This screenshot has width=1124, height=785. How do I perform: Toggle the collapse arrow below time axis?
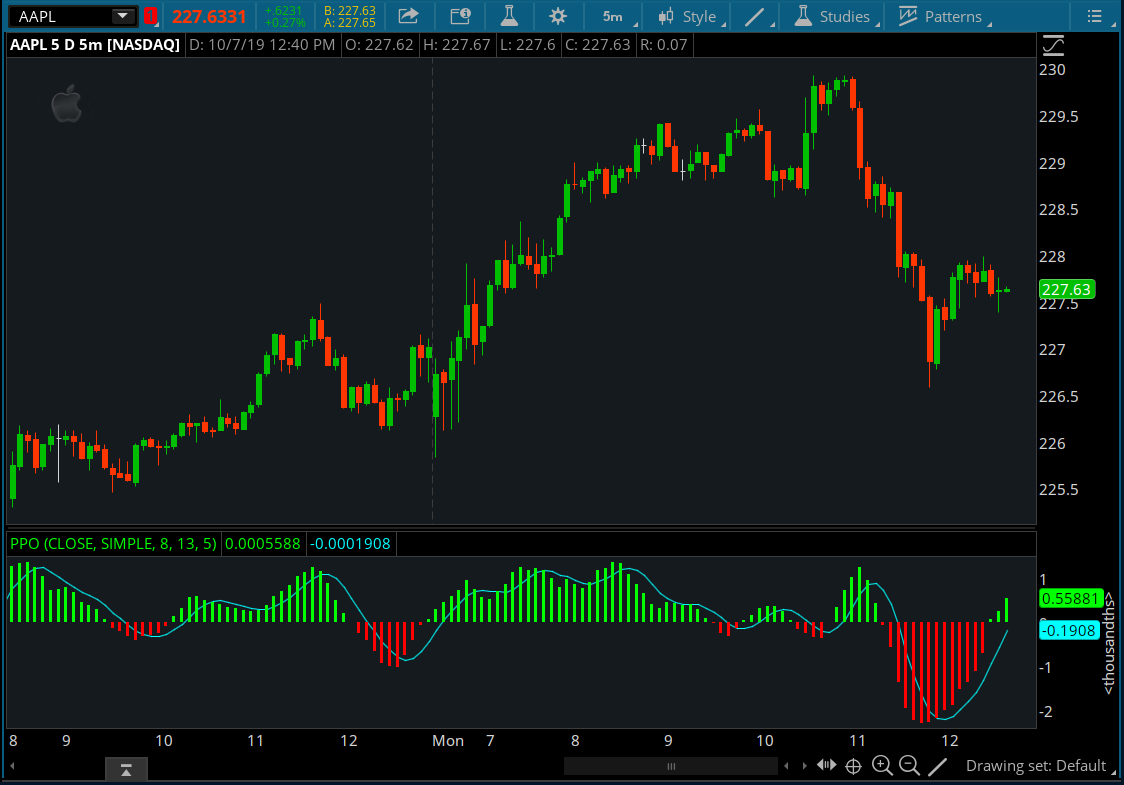[127, 768]
